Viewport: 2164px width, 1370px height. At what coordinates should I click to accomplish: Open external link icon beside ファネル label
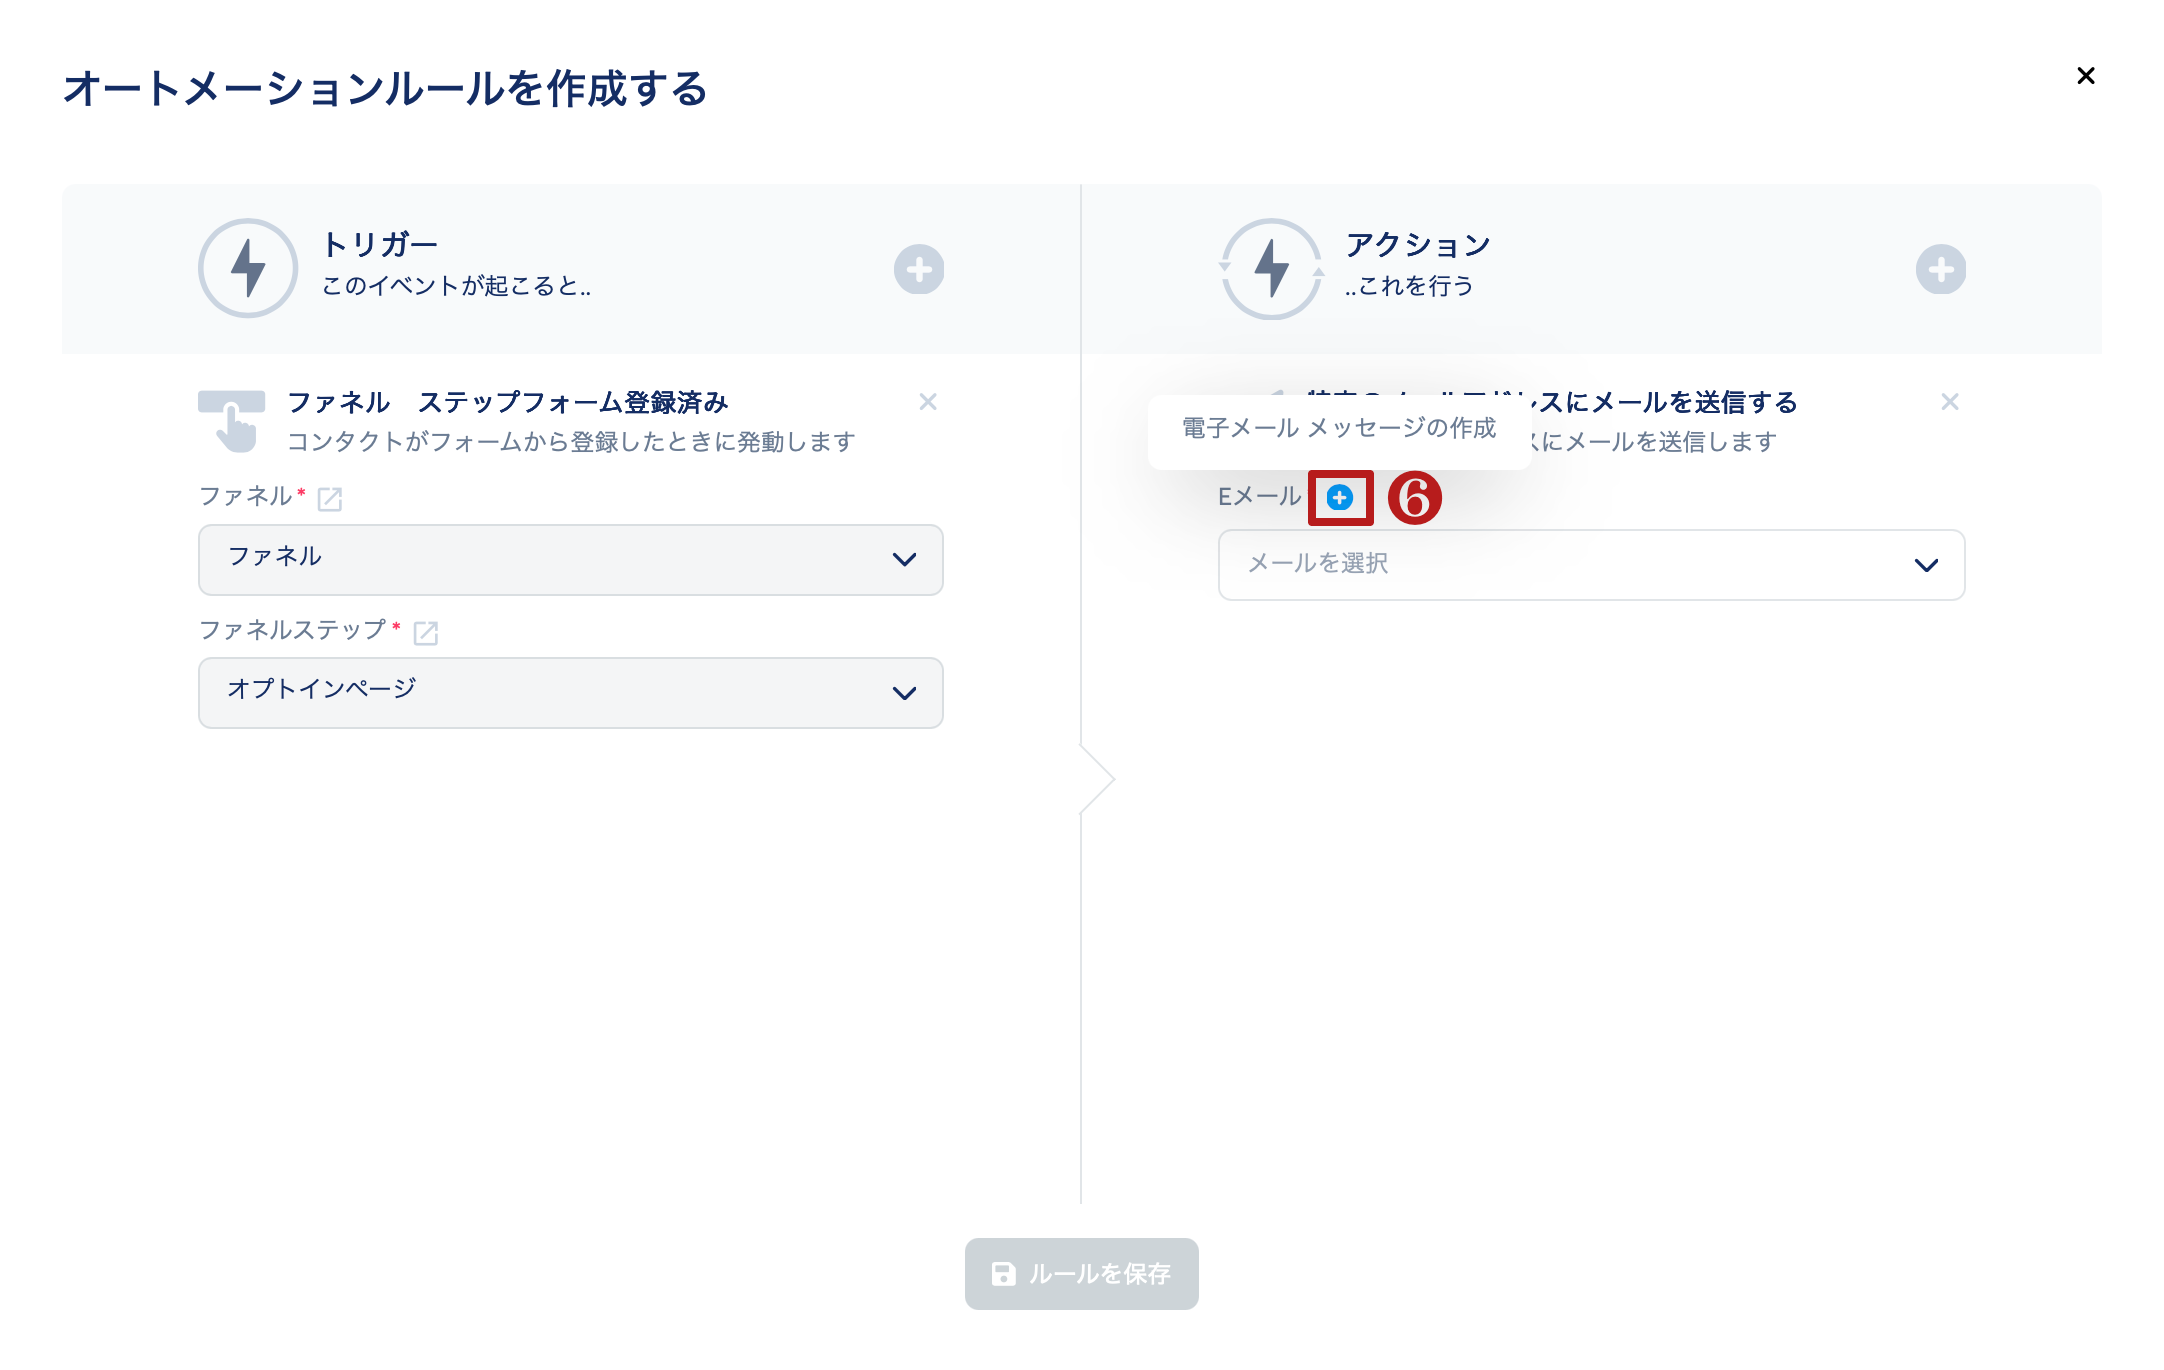coord(329,499)
